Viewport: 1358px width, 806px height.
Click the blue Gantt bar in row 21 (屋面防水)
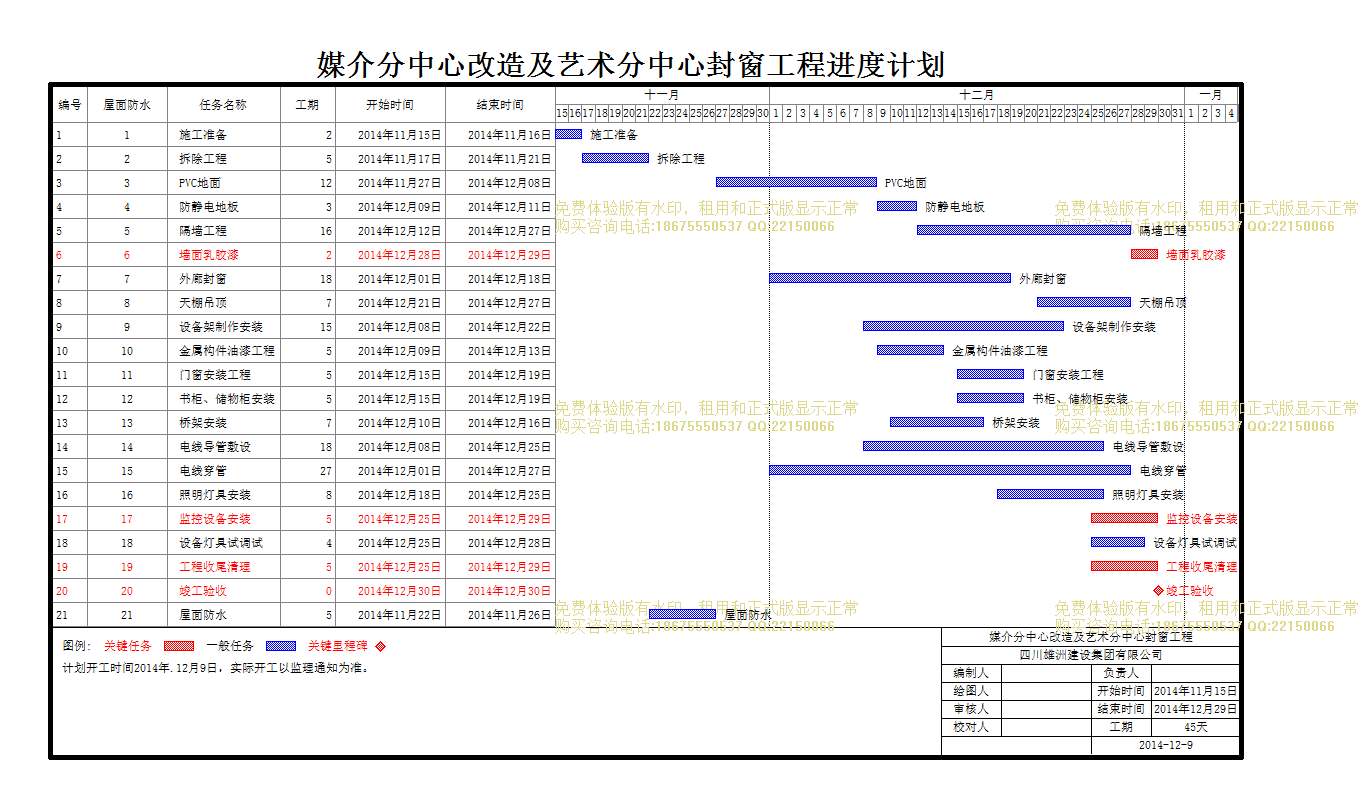tap(683, 614)
